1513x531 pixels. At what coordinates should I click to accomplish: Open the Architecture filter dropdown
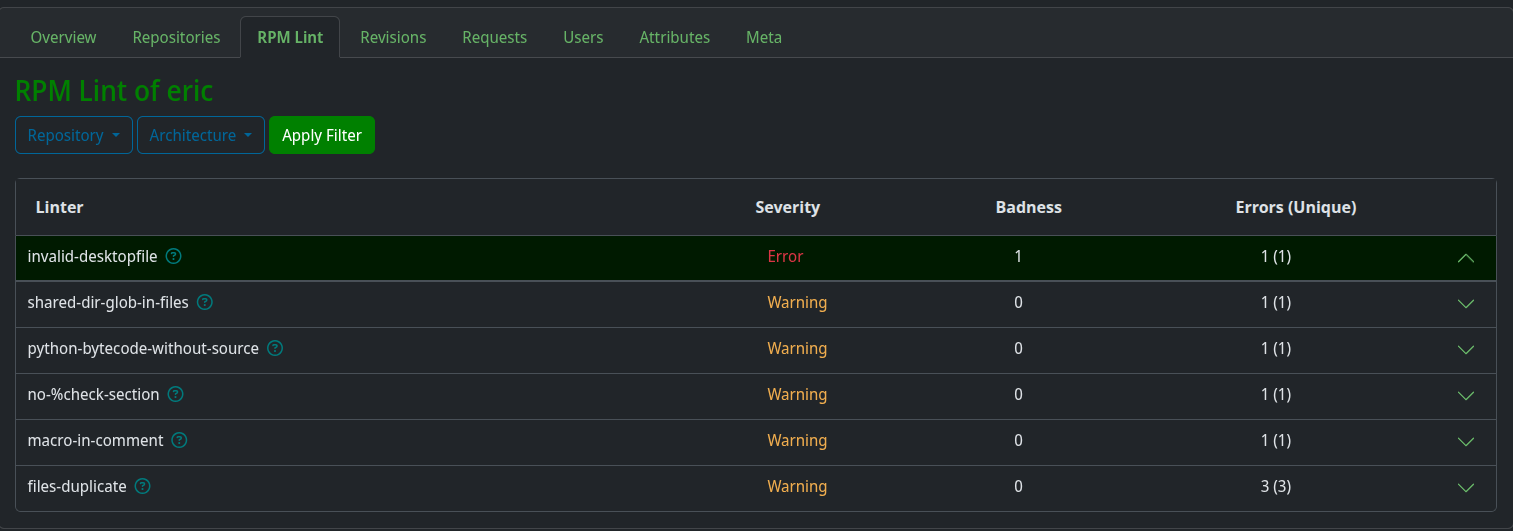tap(200, 135)
